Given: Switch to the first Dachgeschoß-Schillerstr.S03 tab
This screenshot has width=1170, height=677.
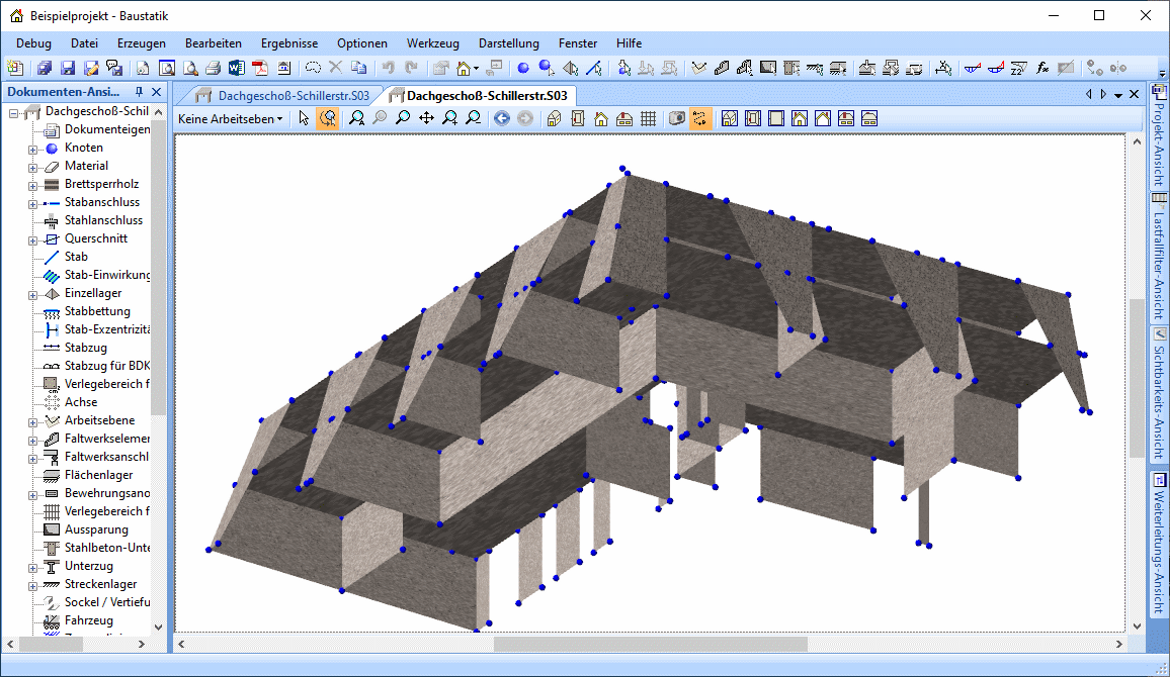Looking at the screenshot, I should pyautogui.click(x=282, y=96).
